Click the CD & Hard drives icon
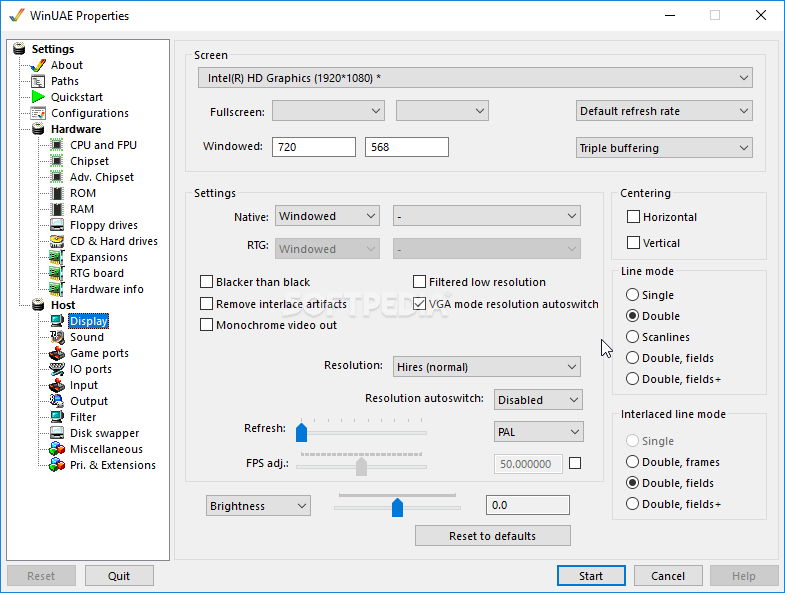The width and height of the screenshot is (785, 593). (x=57, y=241)
